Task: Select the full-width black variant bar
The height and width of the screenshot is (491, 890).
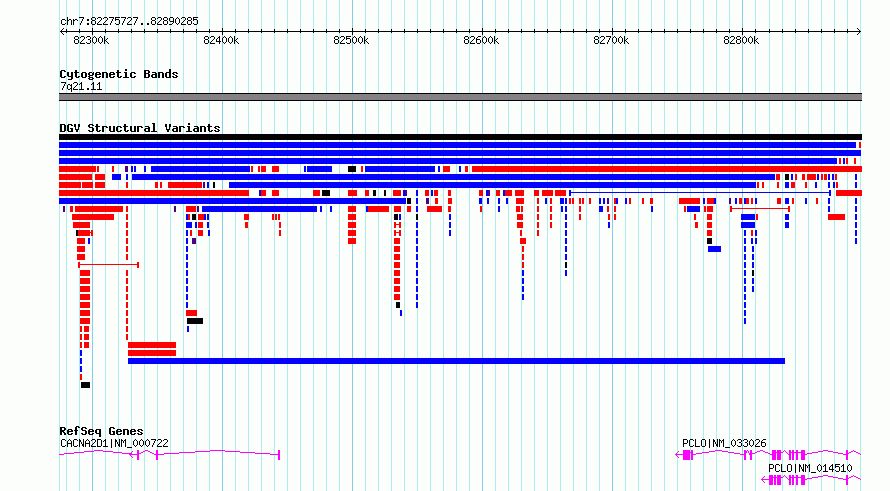Action: click(x=460, y=137)
